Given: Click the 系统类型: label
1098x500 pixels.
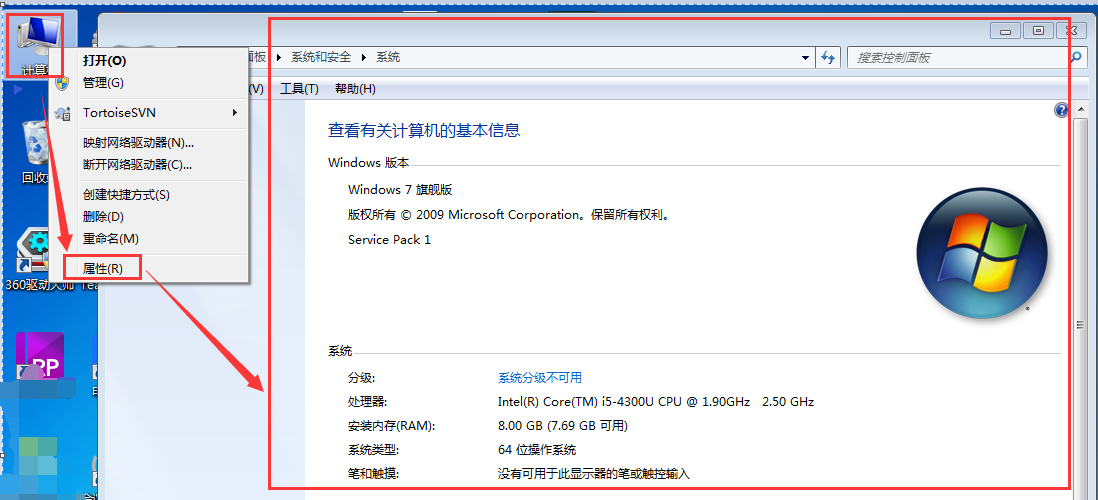Looking at the screenshot, I should tap(373, 450).
